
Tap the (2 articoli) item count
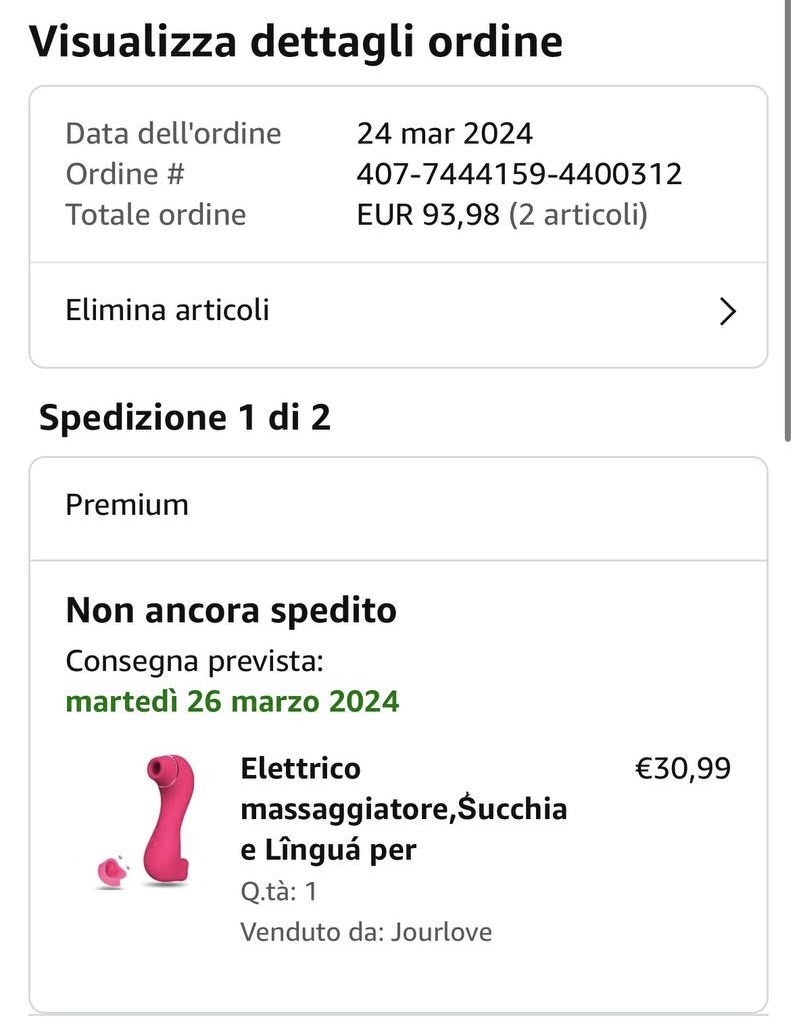[x=578, y=215]
